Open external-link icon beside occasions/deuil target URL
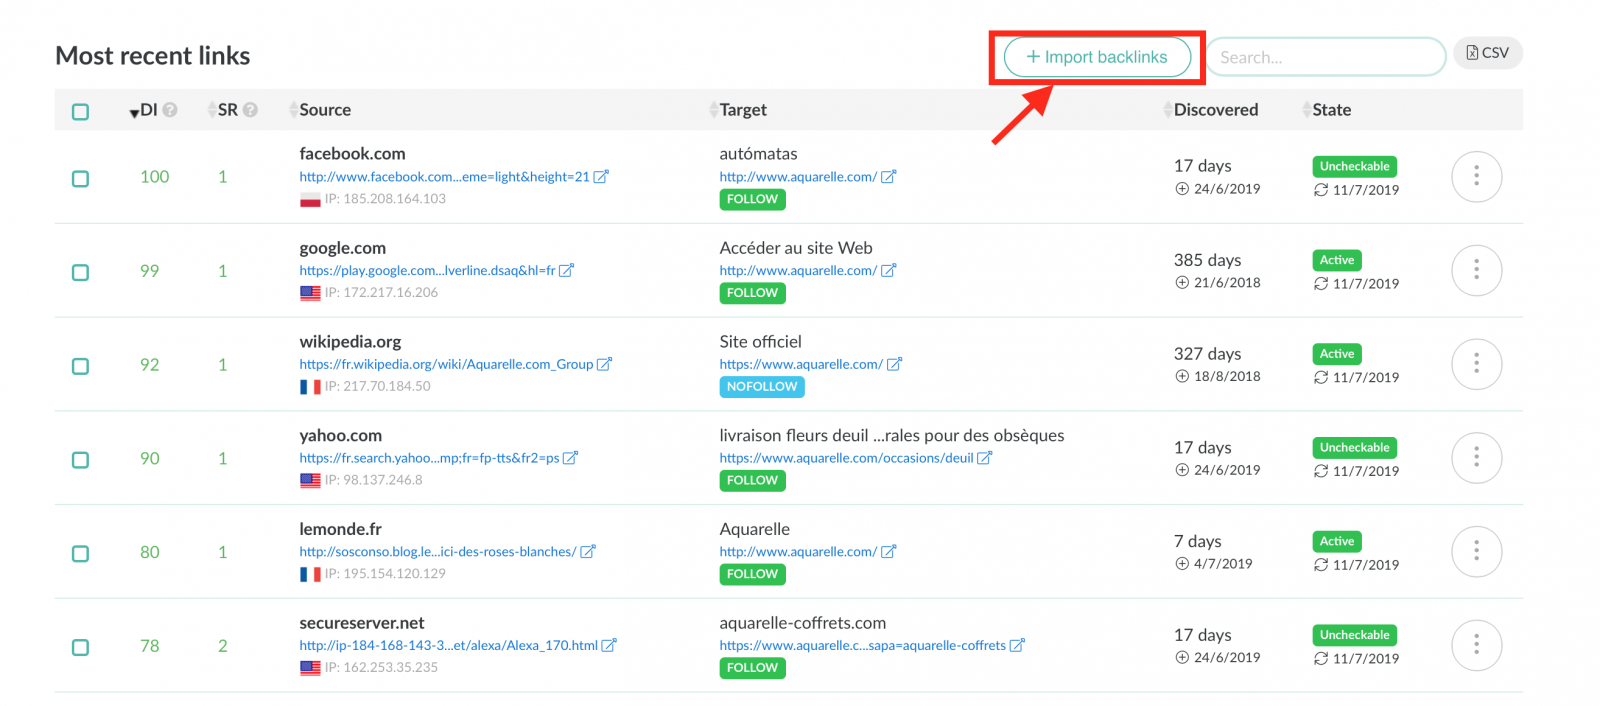The width and height of the screenshot is (1600, 706). click(x=984, y=458)
